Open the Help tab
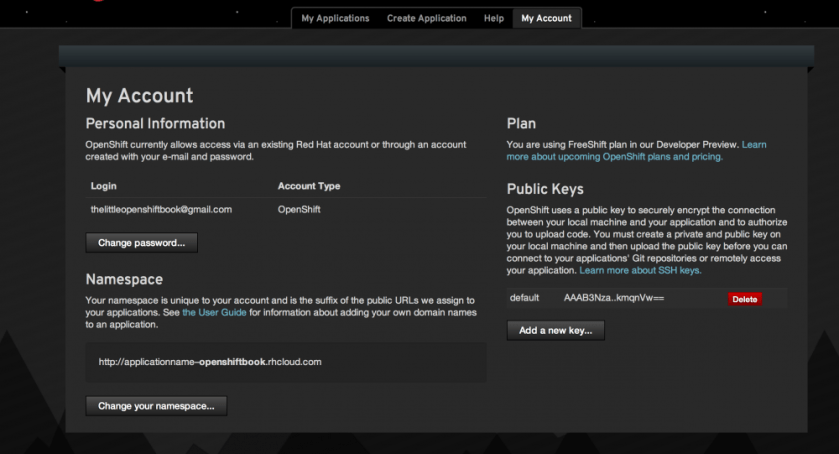The width and height of the screenshot is (839, 454). (x=493, y=18)
